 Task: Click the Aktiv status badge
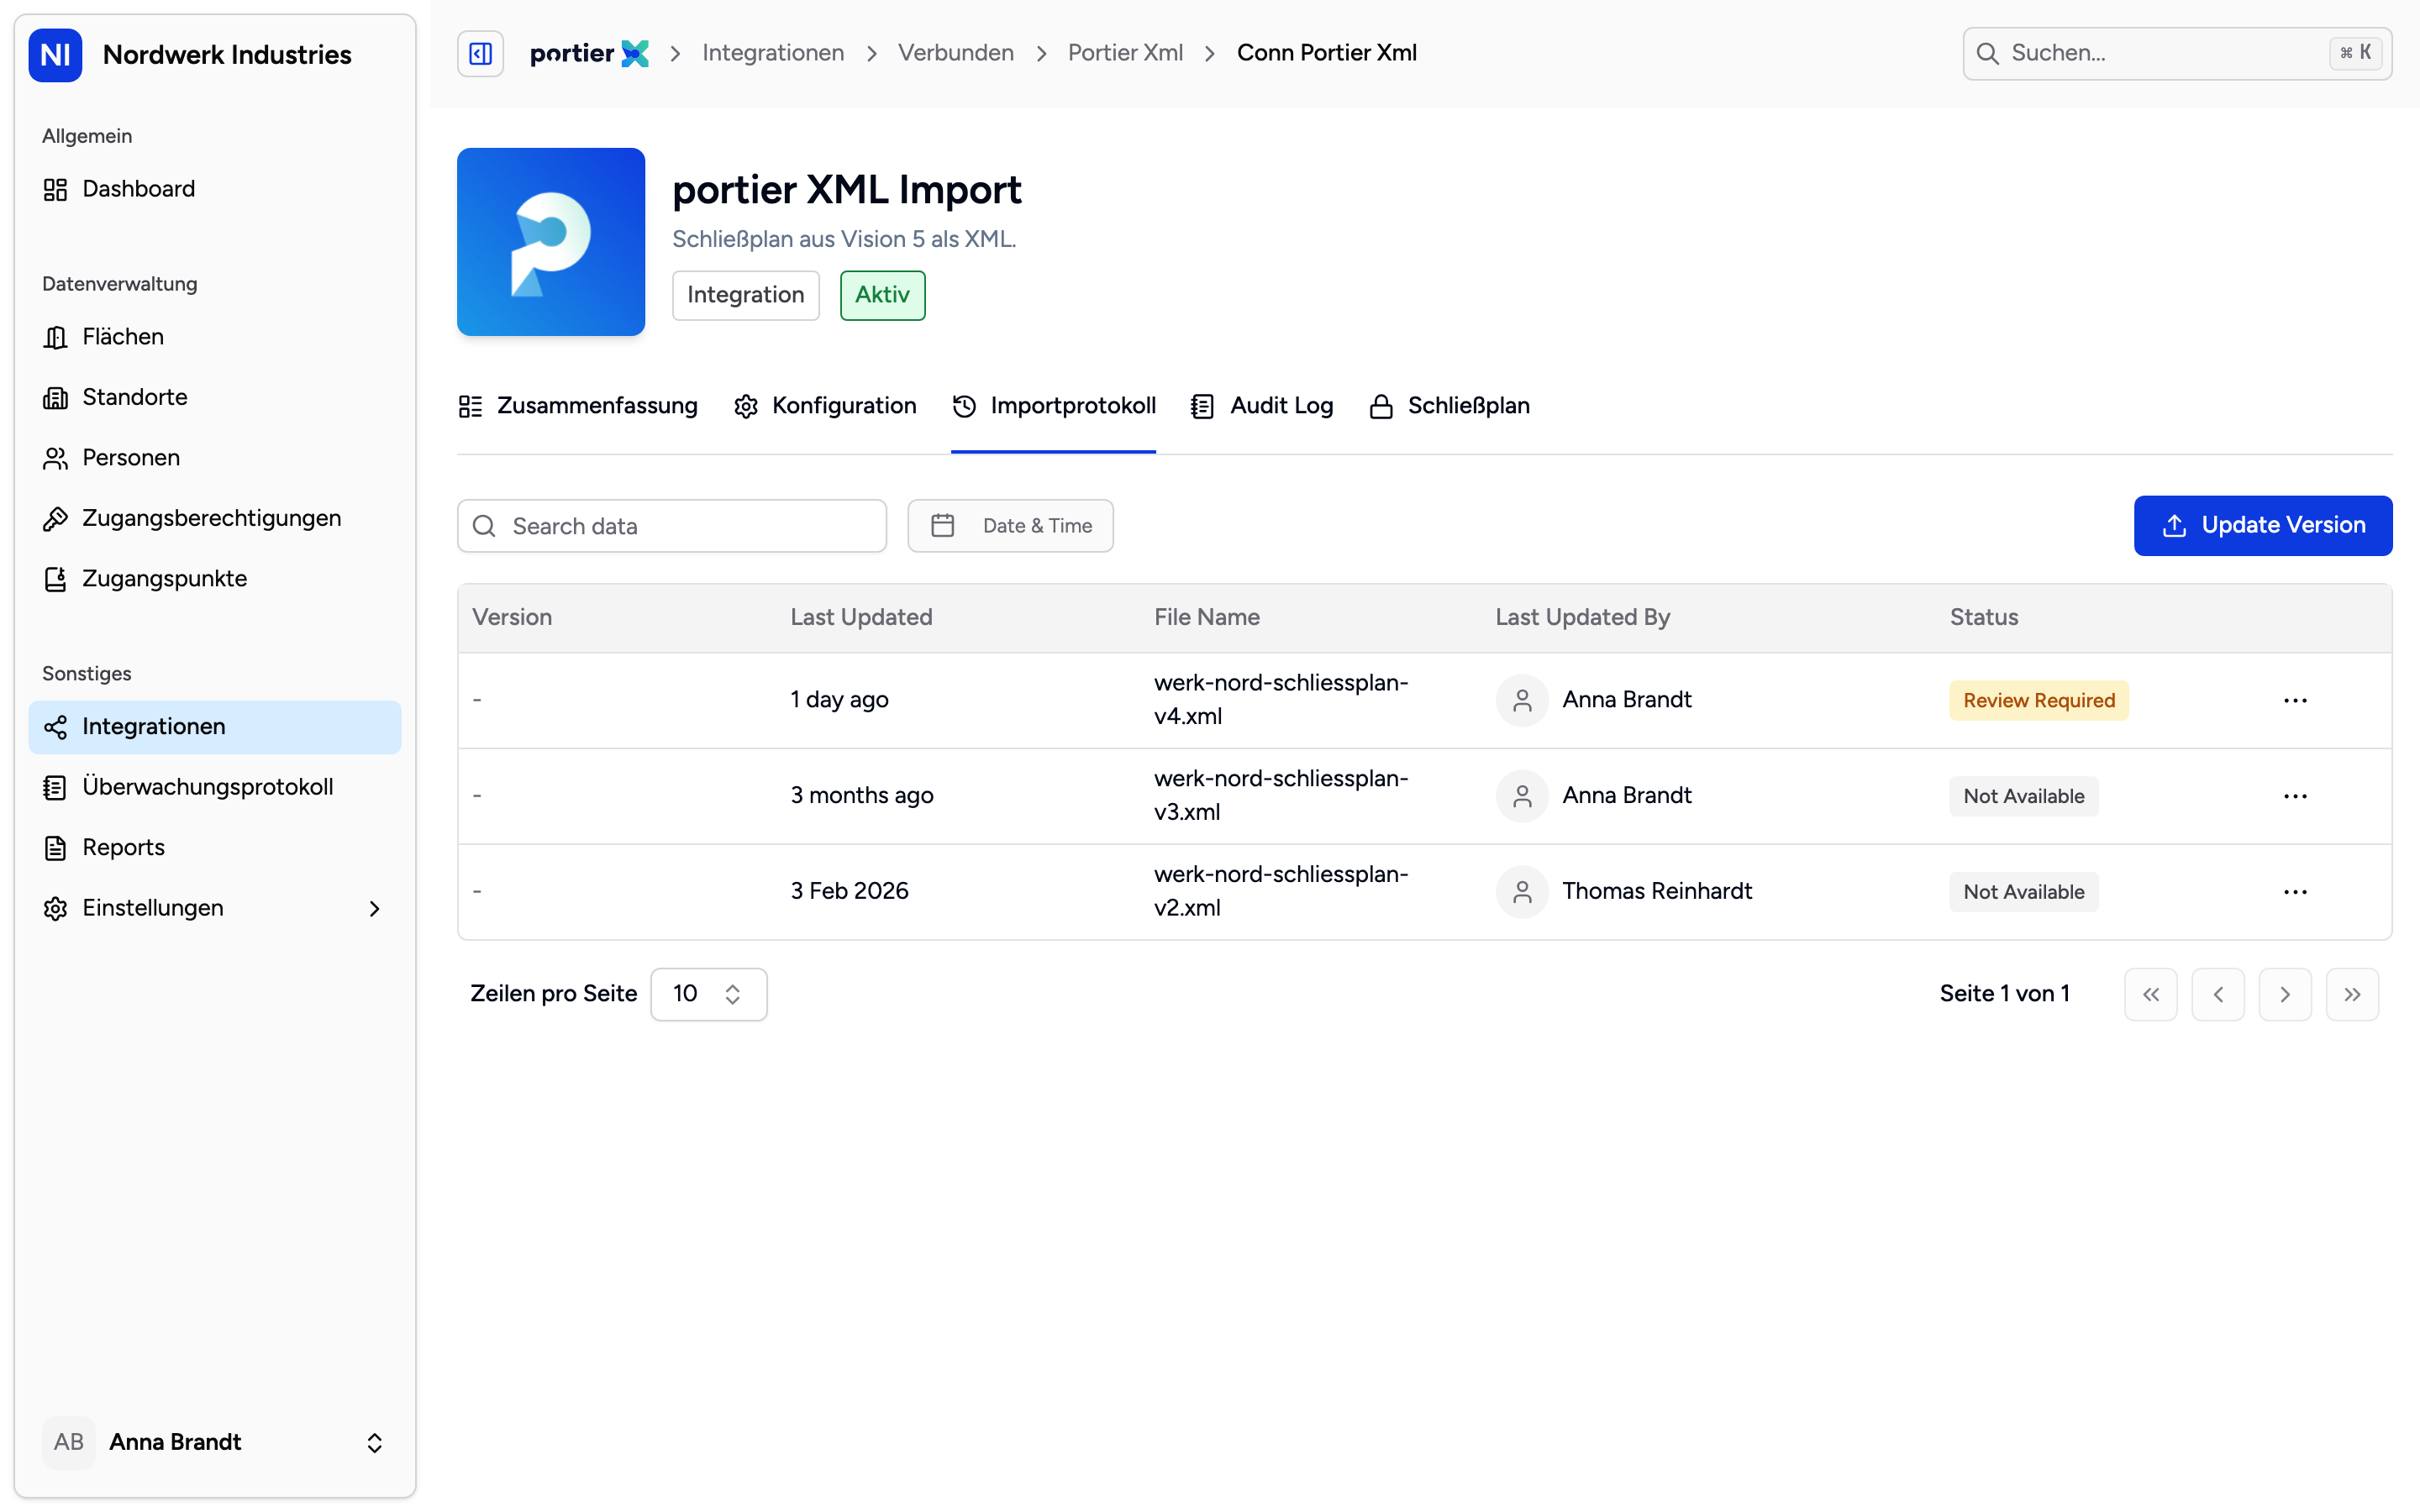[882, 295]
